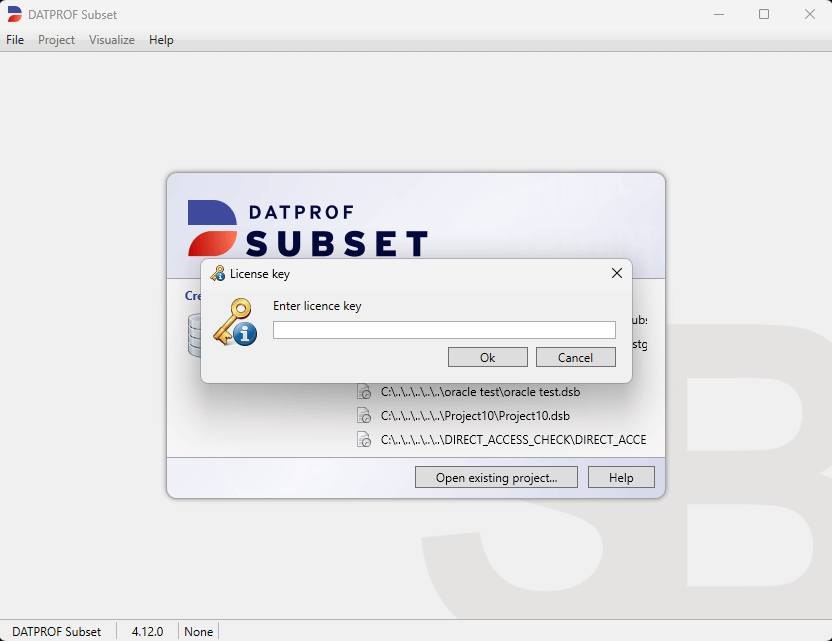
Task: Open the Help menu
Action: [161, 40]
